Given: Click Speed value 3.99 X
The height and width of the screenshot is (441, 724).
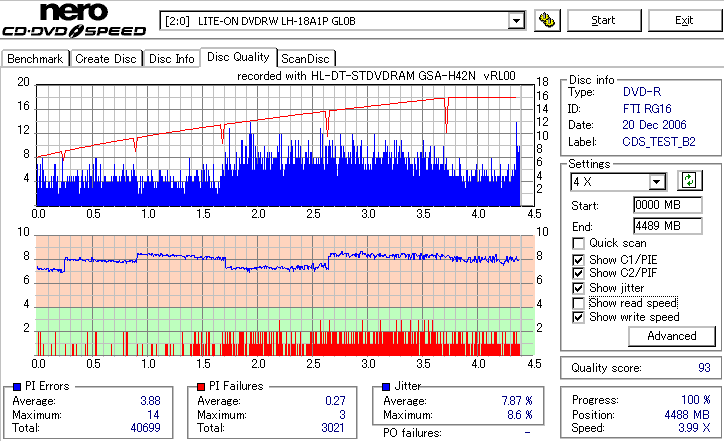Looking at the screenshot, I should coord(694,428).
